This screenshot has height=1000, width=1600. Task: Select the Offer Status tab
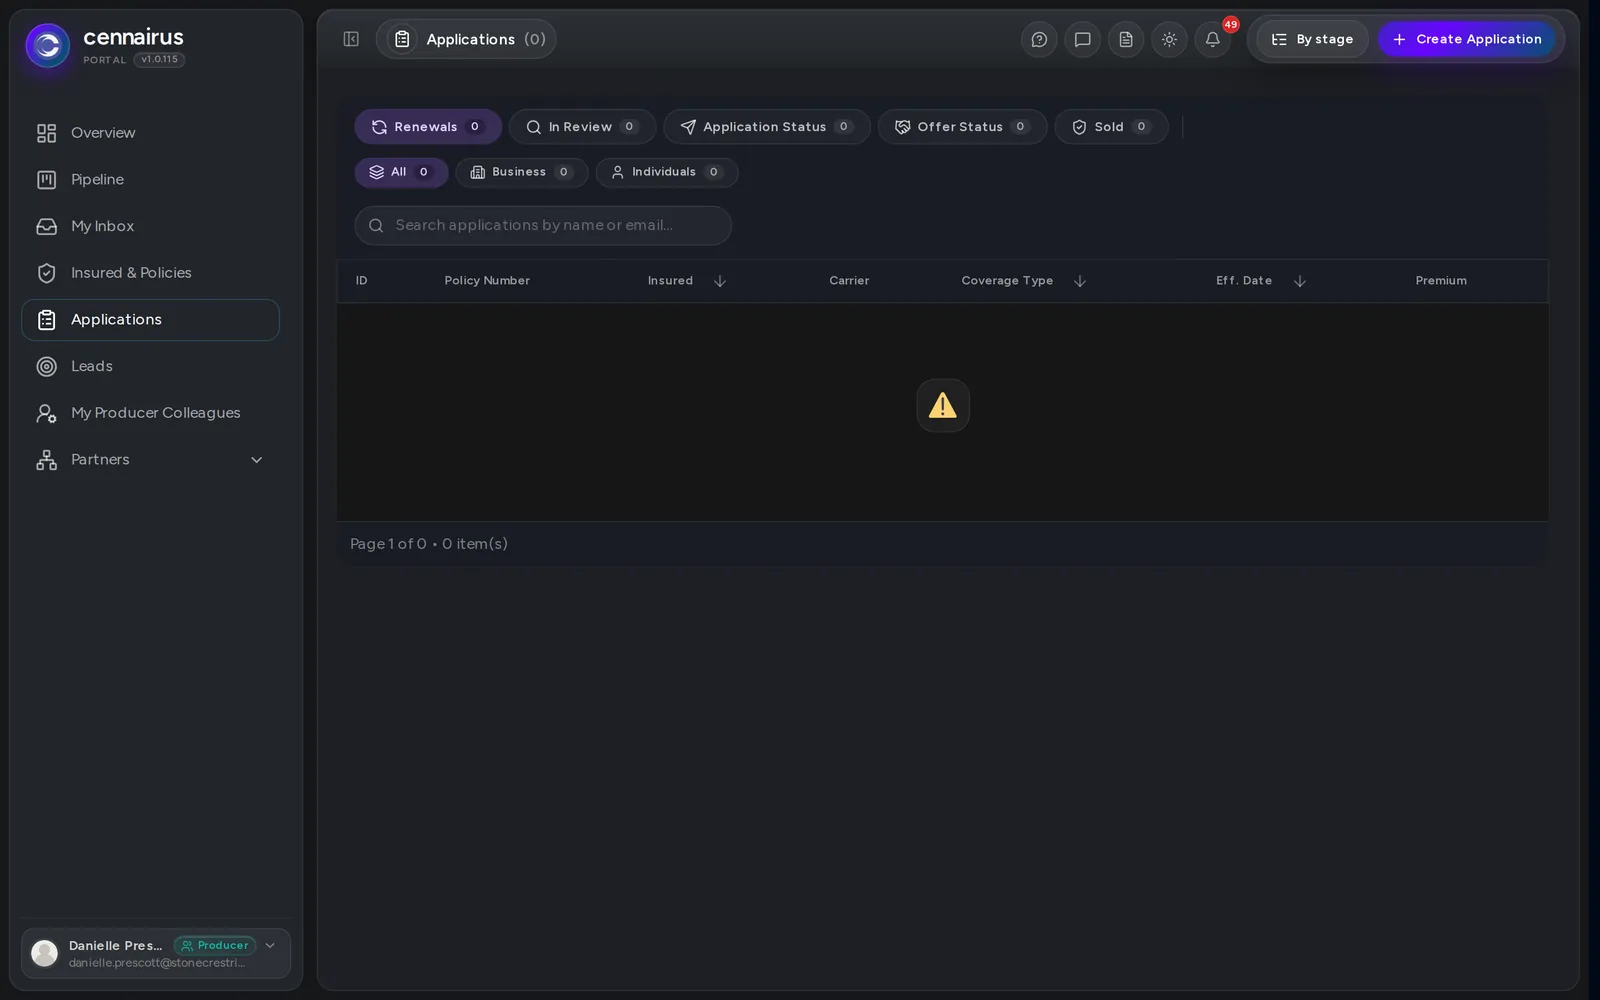pyautogui.click(x=962, y=127)
